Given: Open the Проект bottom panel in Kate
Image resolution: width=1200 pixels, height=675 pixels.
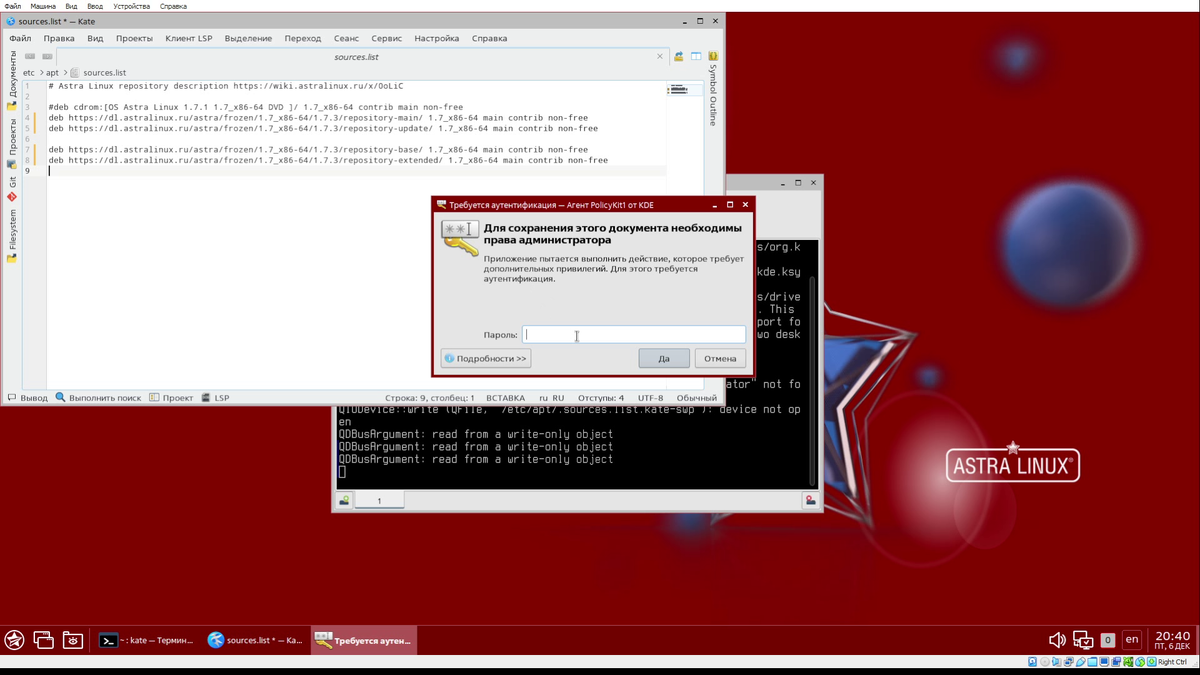Looking at the screenshot, I should point(171,398).
